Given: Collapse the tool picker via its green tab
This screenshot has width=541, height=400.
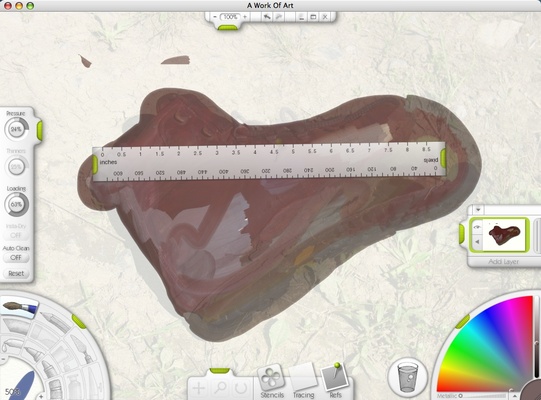Looking at the screenshot, I should (x=79, y=321).
